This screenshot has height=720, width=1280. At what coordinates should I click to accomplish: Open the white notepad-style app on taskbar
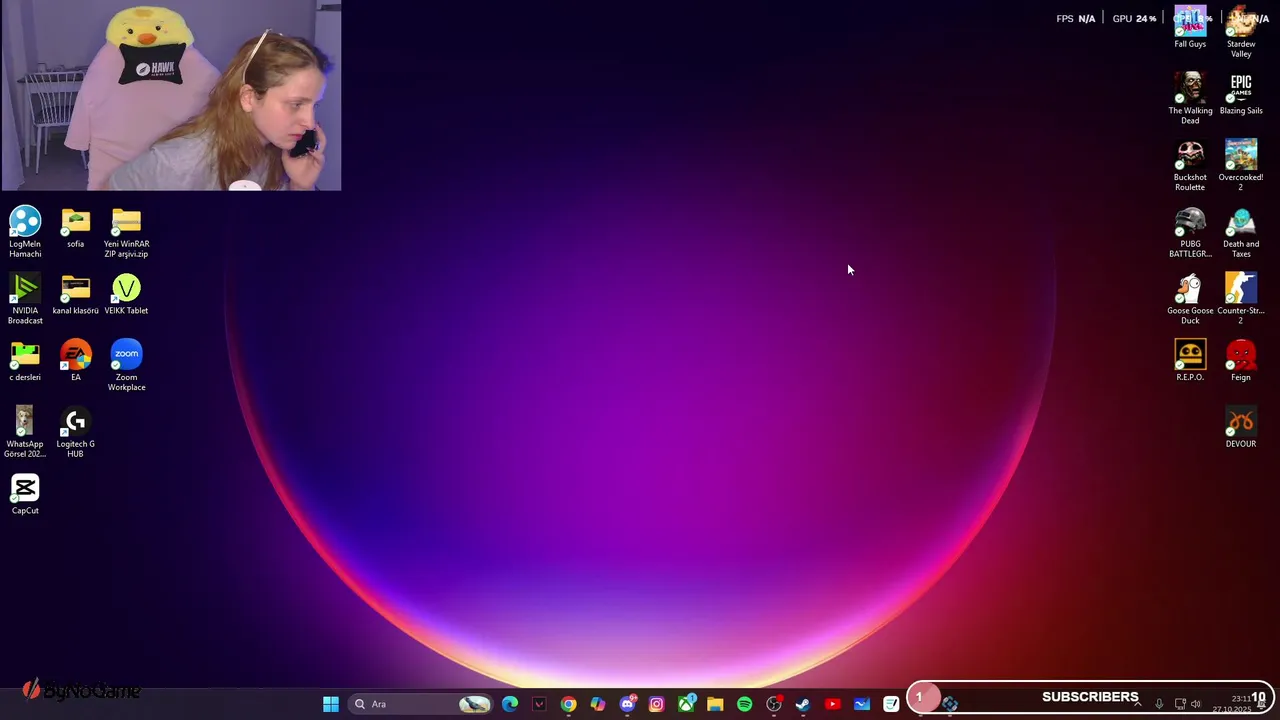pos(891,704)
